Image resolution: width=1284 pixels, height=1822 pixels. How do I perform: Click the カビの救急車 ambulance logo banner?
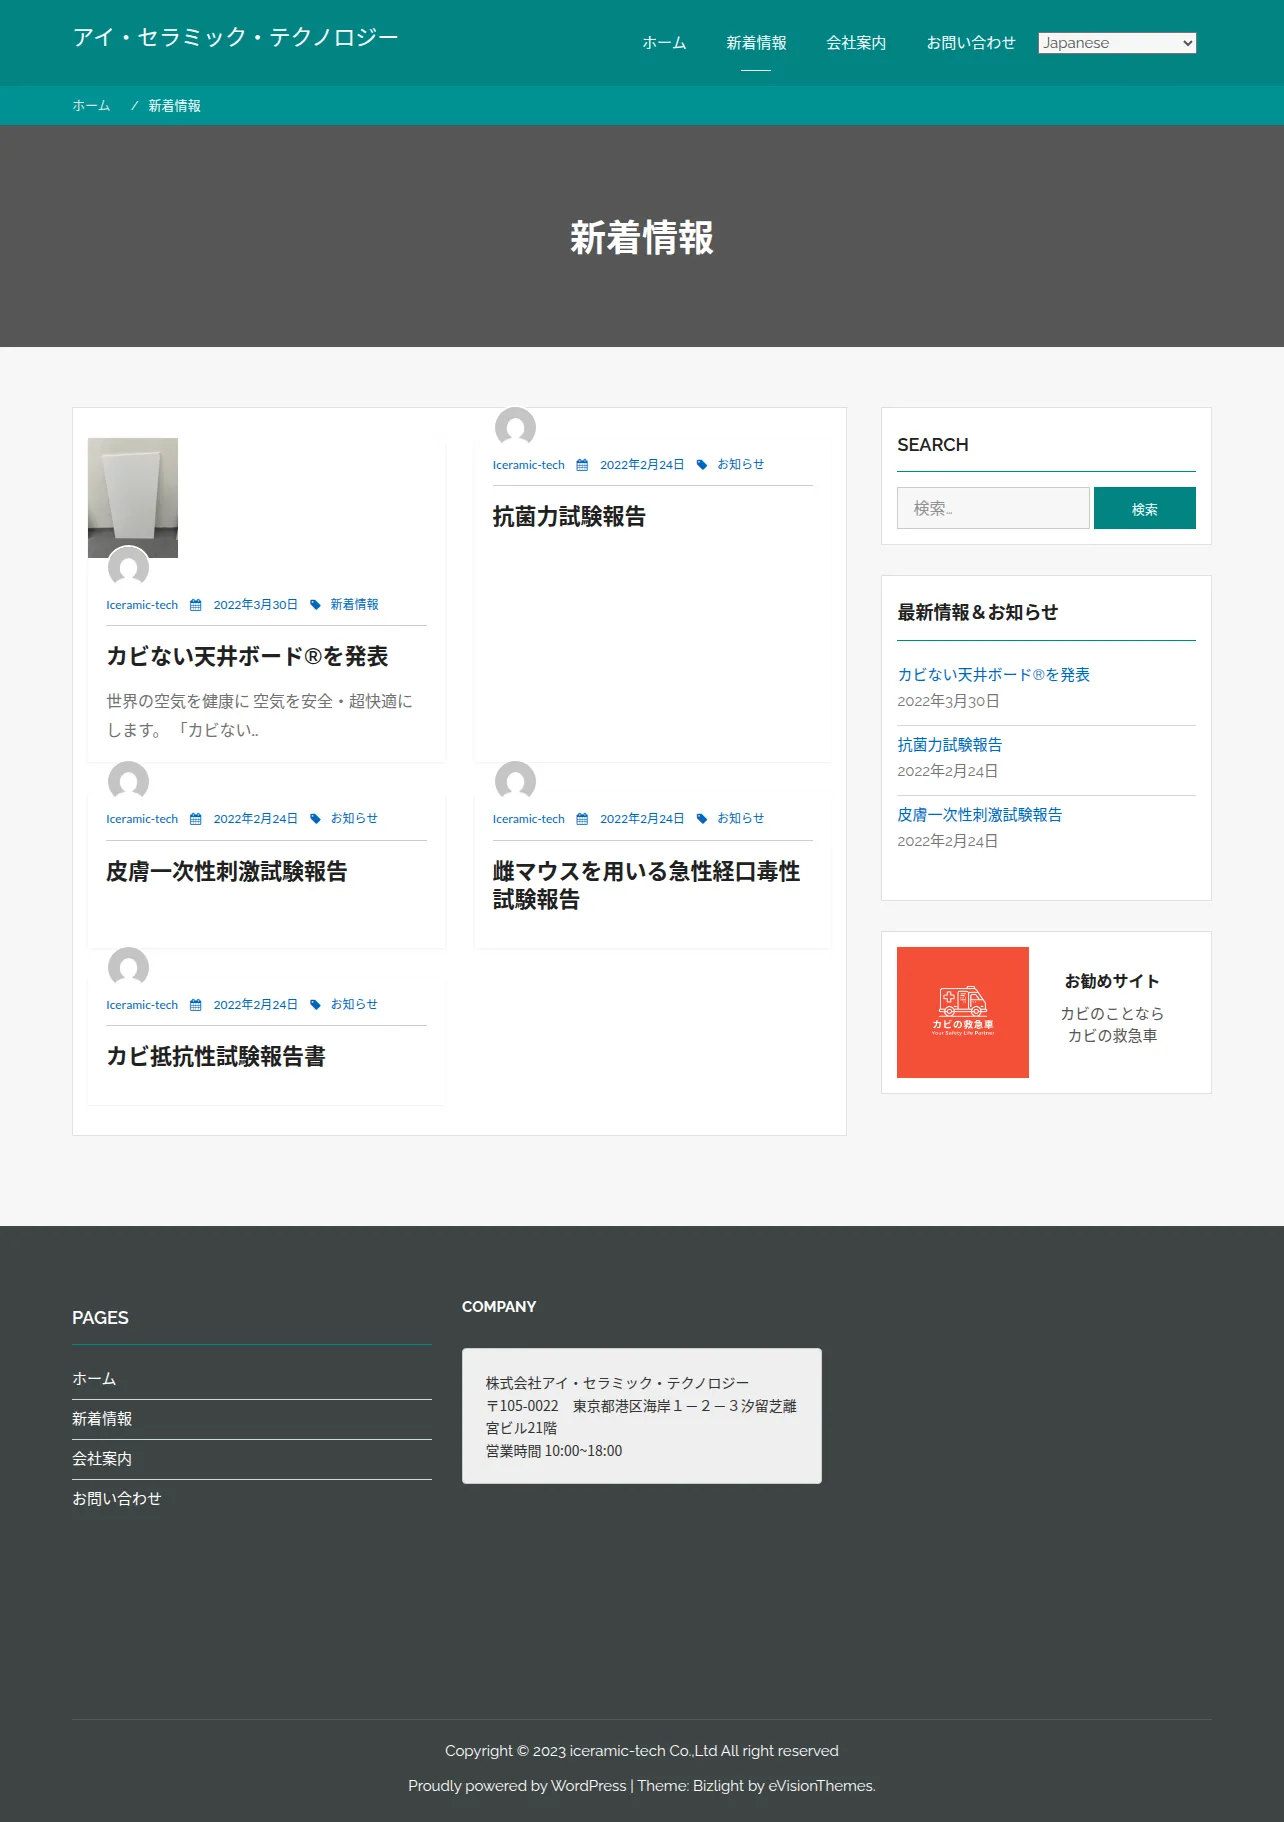point(963,1012)
